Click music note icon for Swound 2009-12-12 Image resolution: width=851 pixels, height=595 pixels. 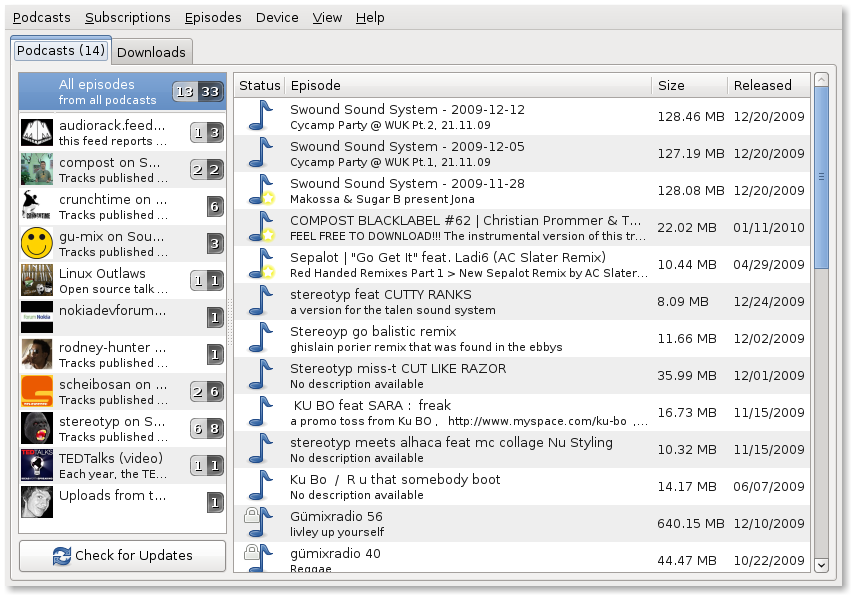click(261, 116)
